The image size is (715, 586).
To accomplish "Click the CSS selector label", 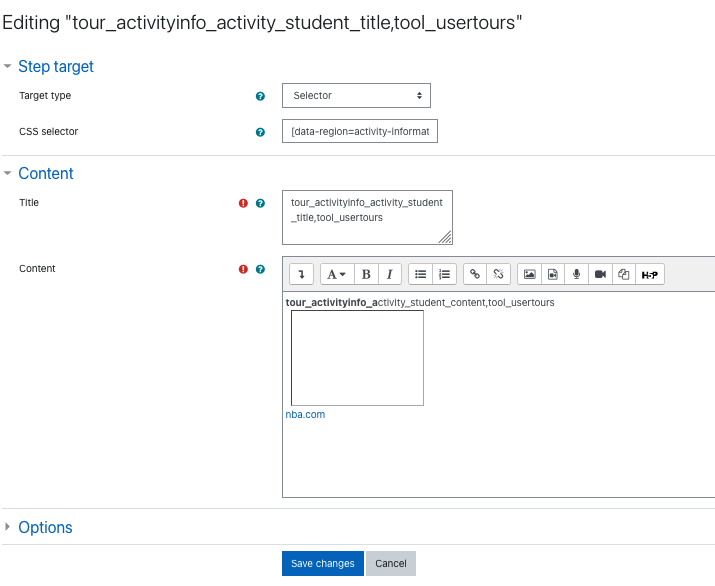I will (48, 132).
